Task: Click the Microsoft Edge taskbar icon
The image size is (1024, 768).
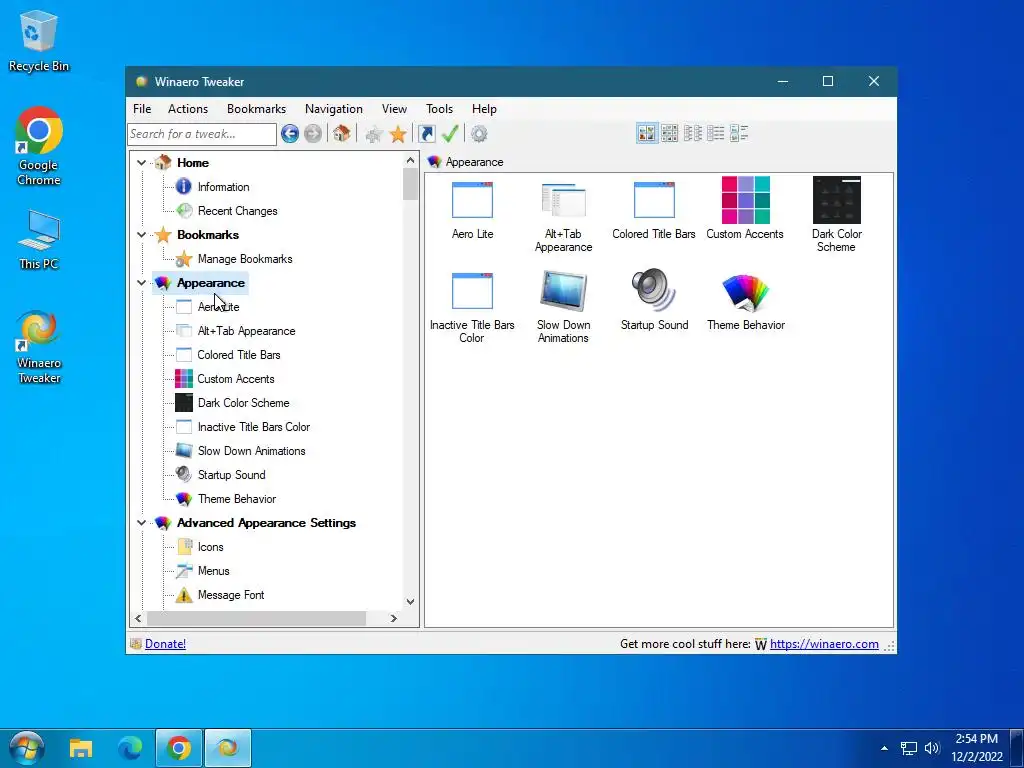Action: pyautogui.click(x=130, y=748)
